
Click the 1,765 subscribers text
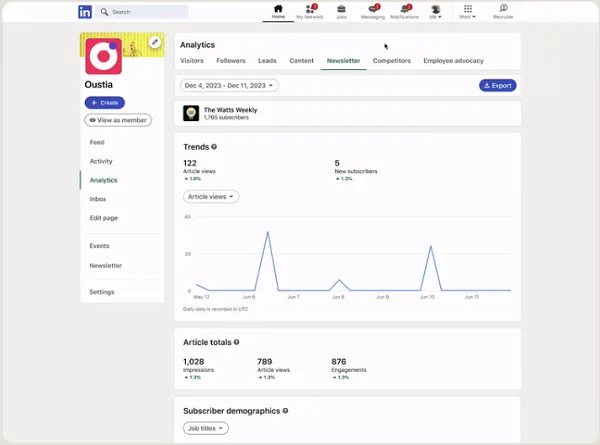coord(226,117)
